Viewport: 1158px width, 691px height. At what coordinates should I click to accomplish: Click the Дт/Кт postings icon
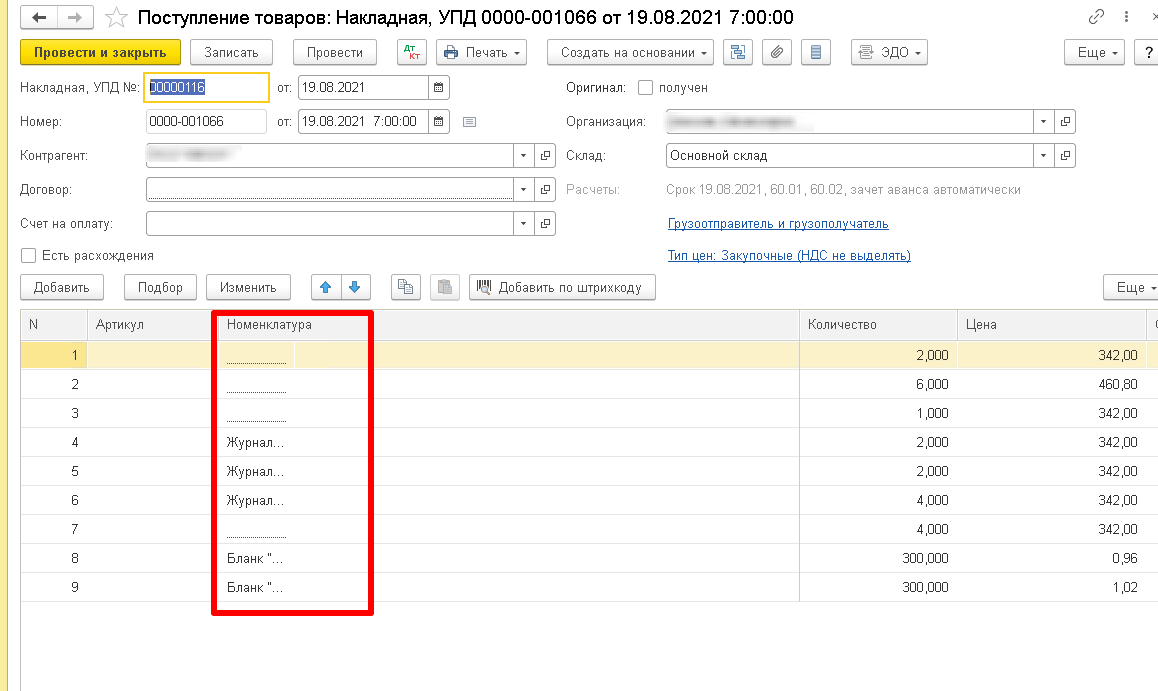pos(412,52)
